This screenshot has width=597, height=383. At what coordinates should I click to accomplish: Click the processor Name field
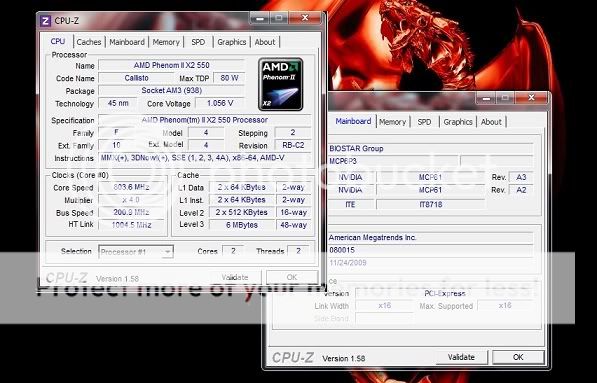pos(171,65)
